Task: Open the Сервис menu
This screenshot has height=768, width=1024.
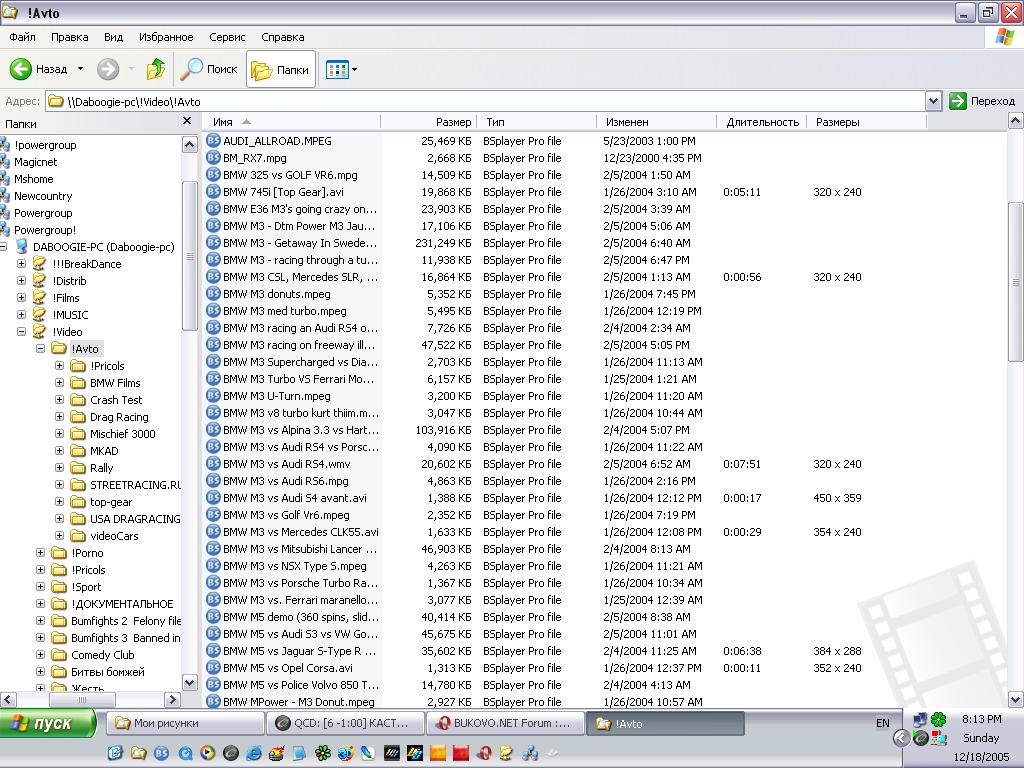Action: (227, 37)
